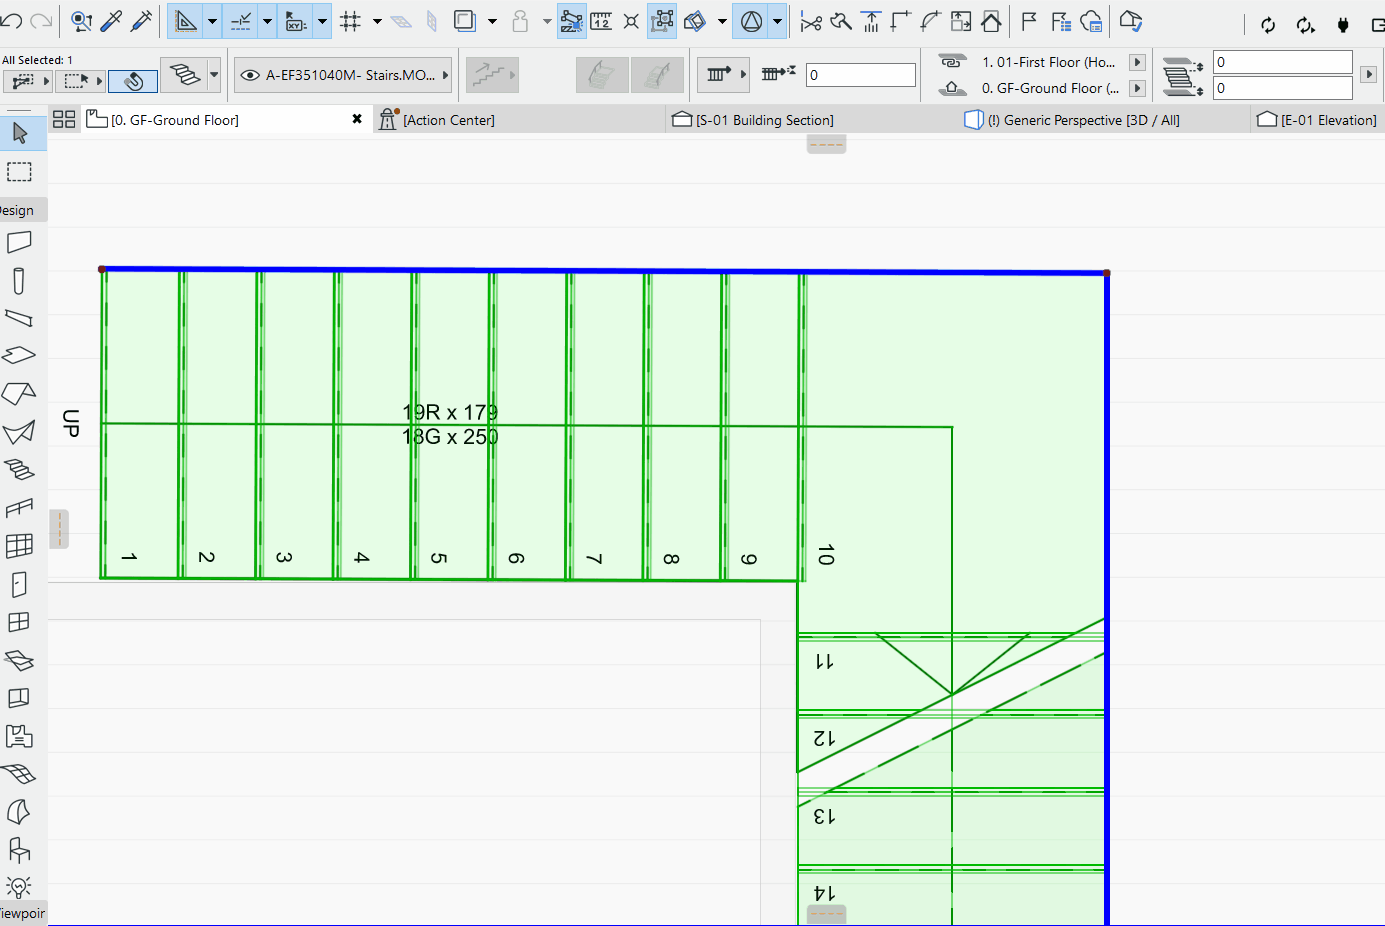
Task: Select the Fillet curve icon
Action: [931, 21]
